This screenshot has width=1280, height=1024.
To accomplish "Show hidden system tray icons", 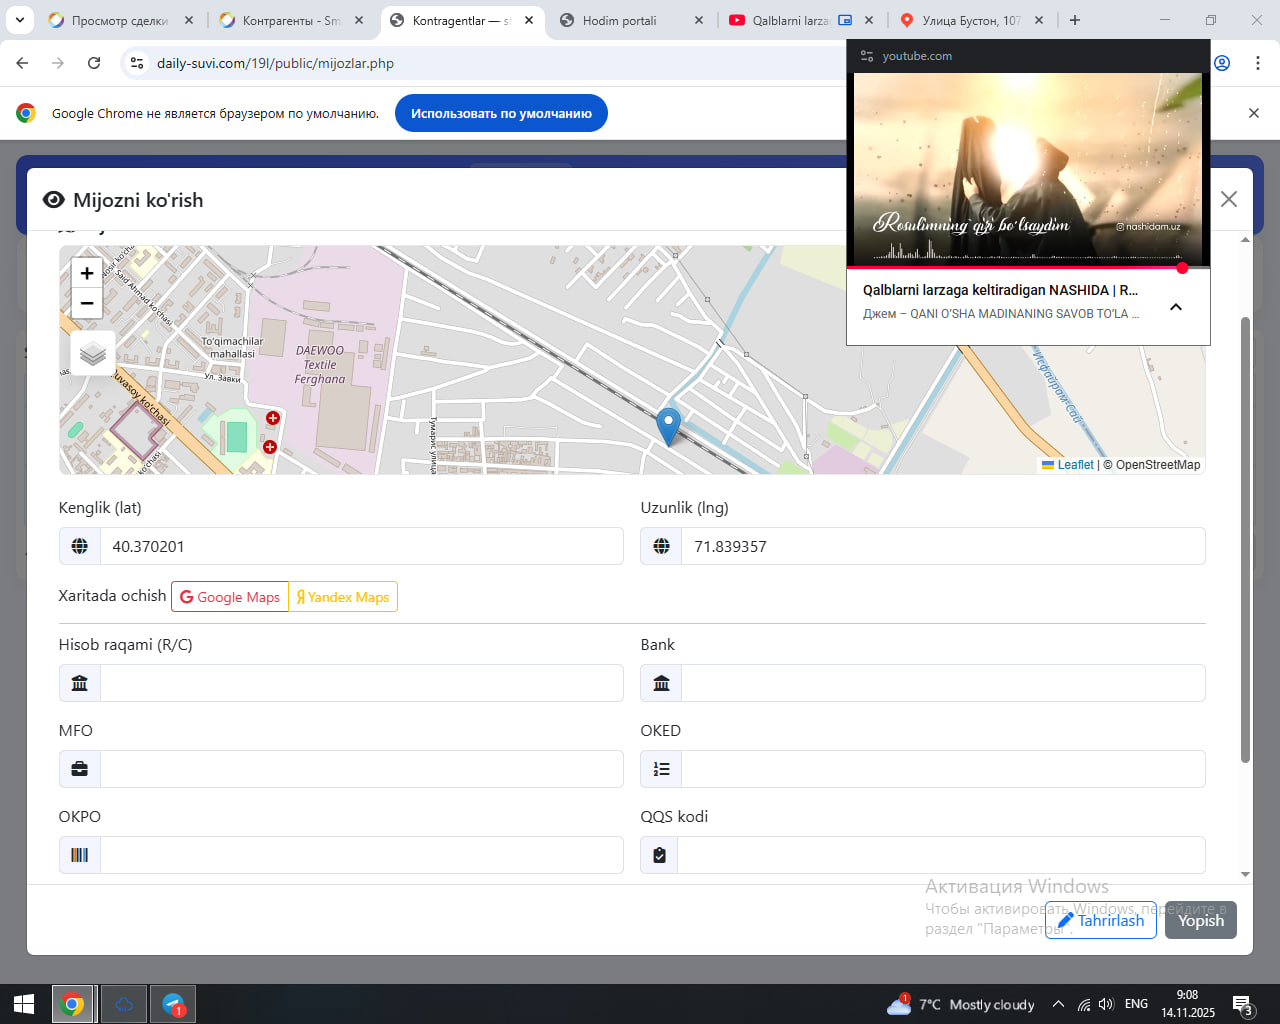I will [x=1058, y=1004].
